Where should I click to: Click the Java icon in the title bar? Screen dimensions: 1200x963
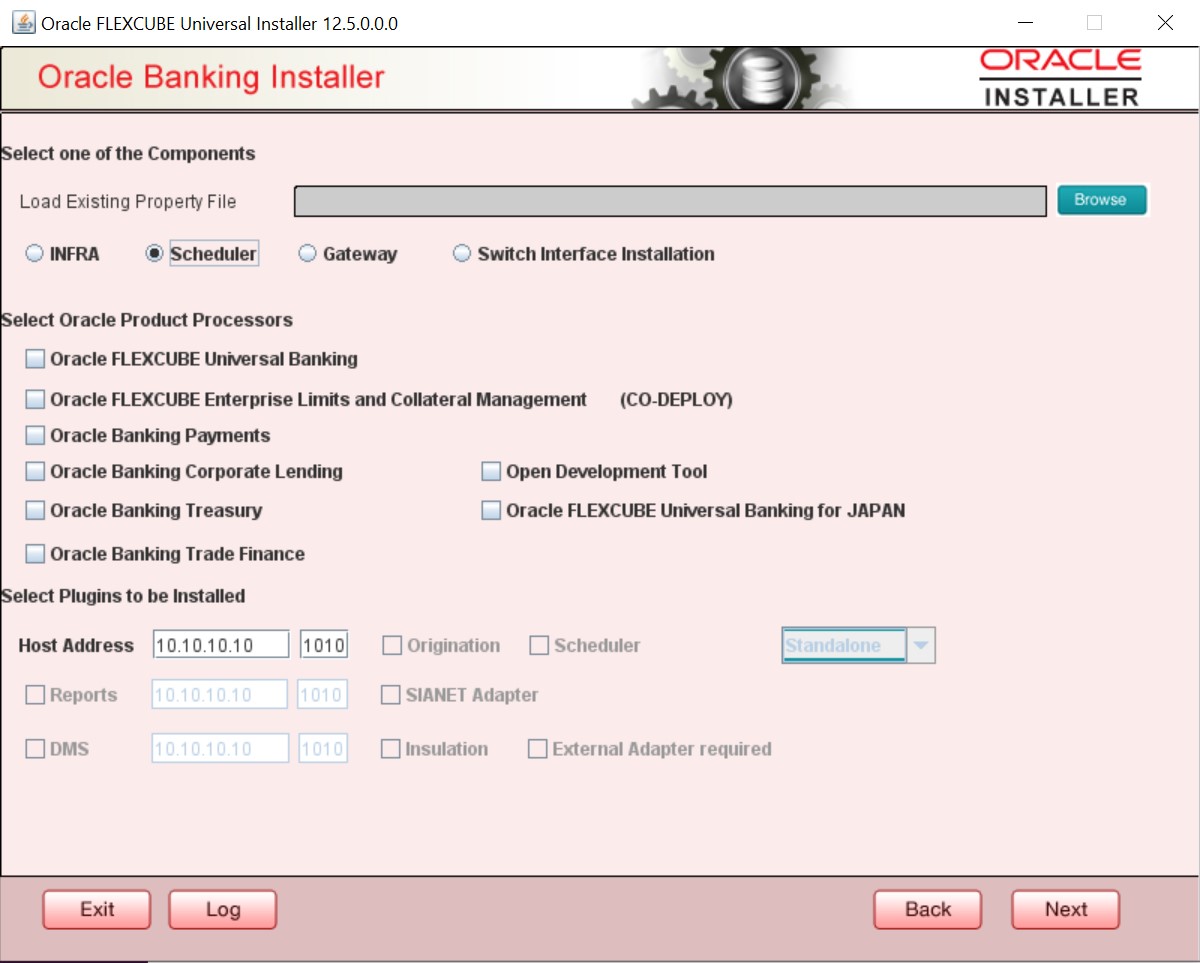(23, 22)
